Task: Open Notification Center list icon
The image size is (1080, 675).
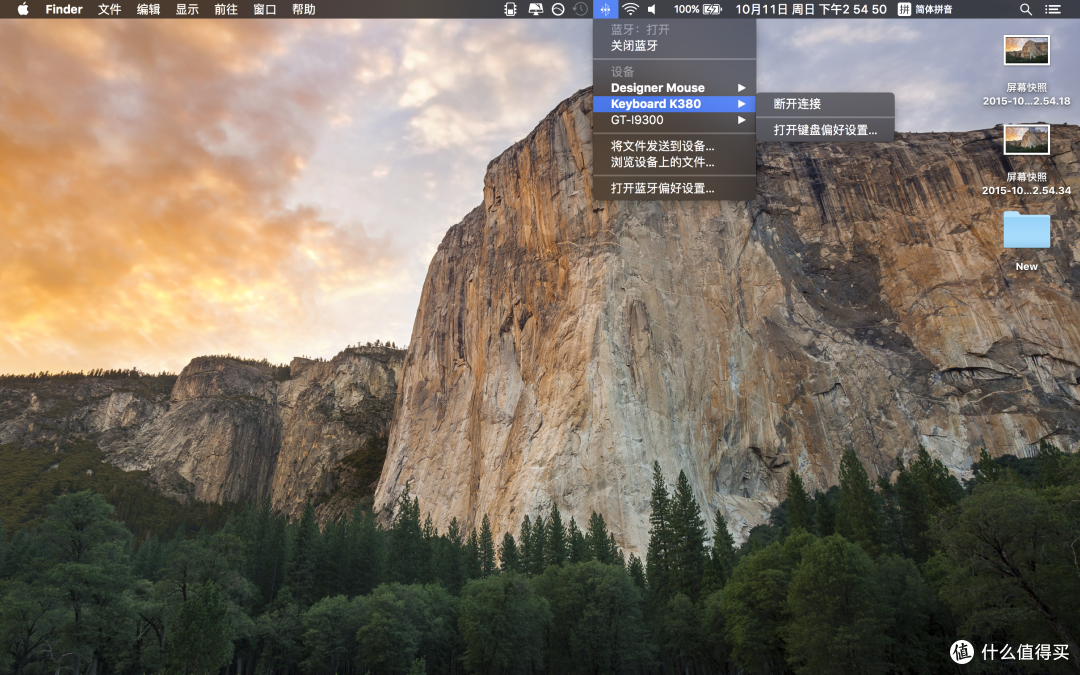Action: coord(1052,9)
